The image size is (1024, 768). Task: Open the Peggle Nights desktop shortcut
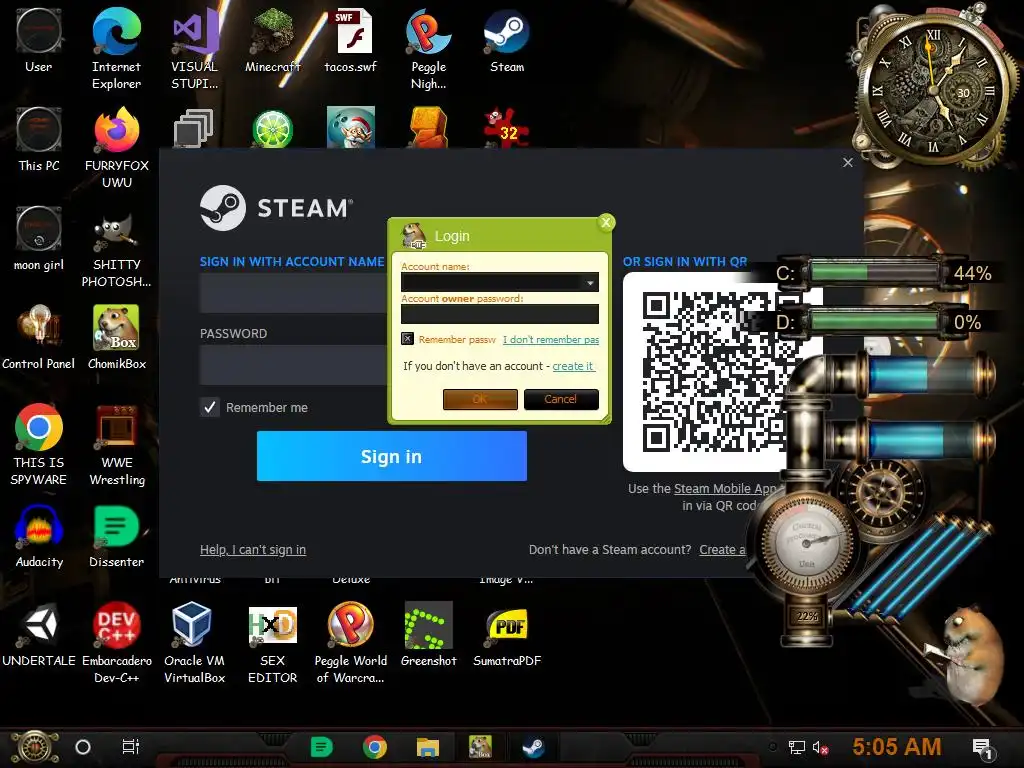click(x=428, y=49)
